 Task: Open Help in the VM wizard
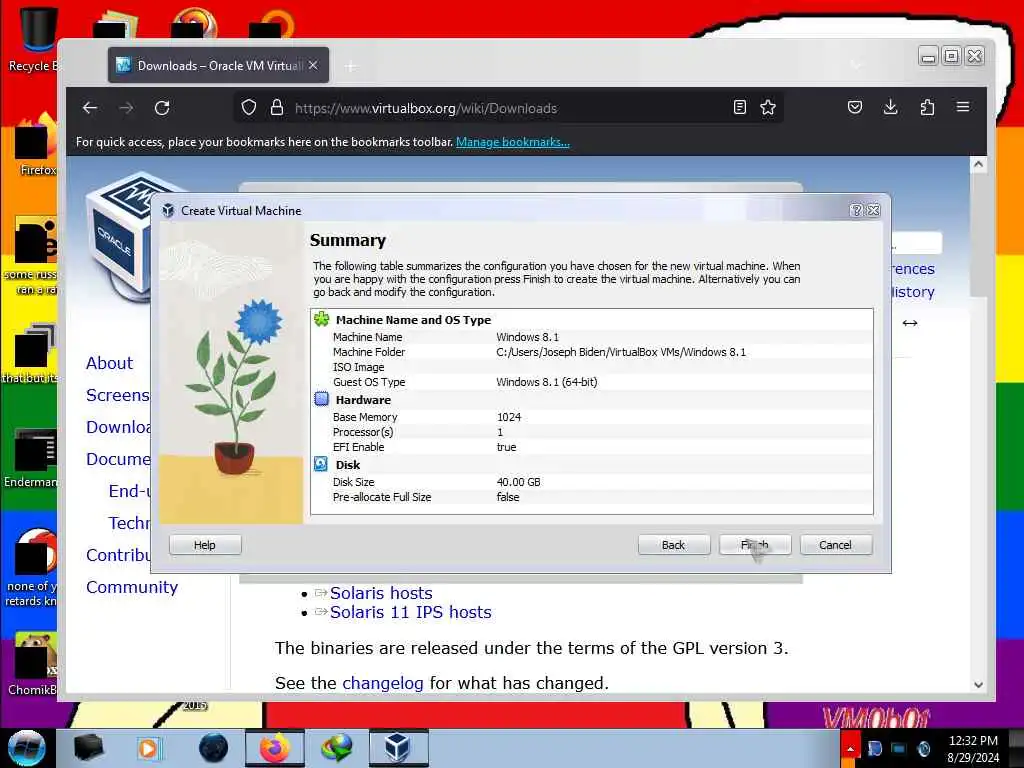click(204, 545)
